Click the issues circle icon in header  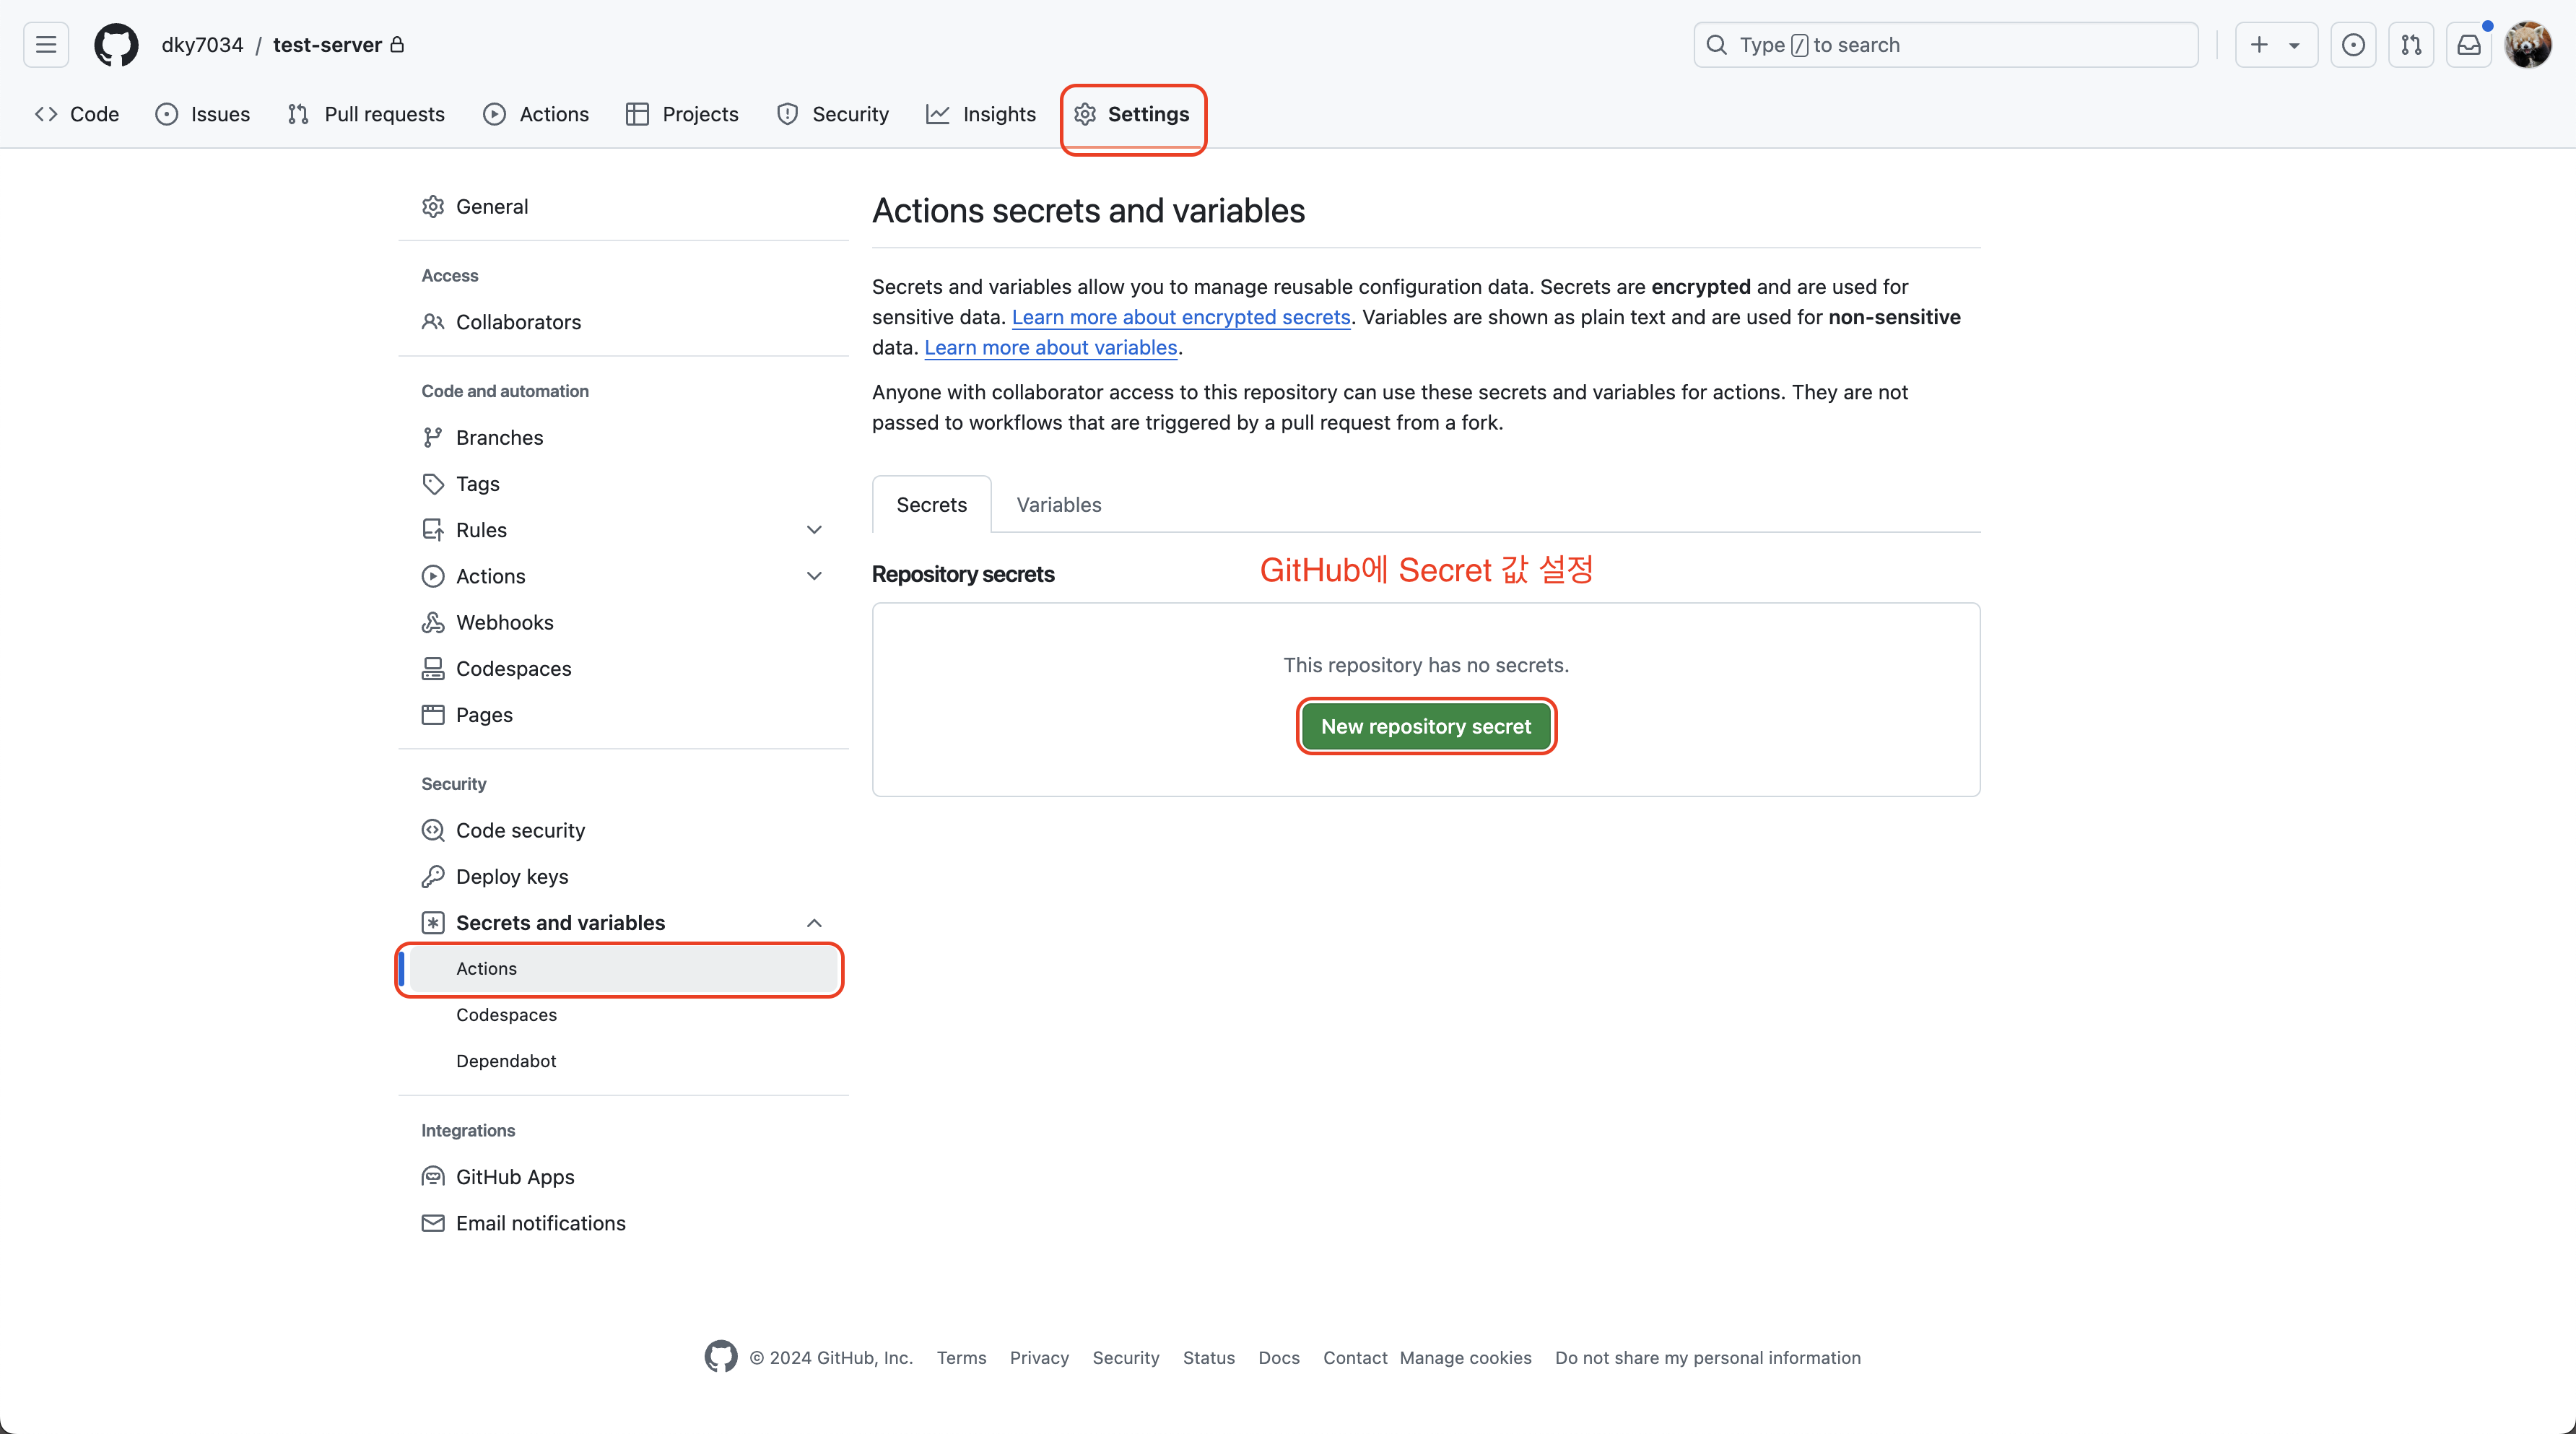2353,45
